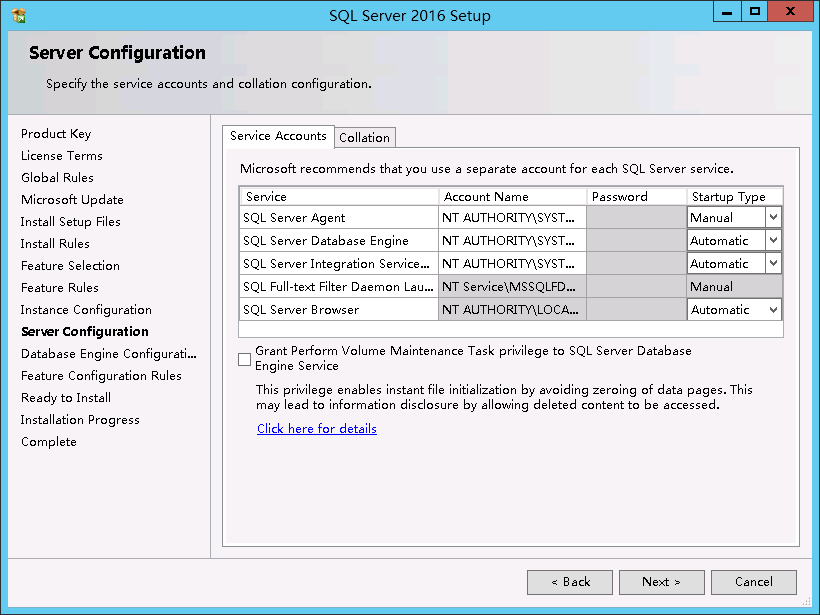Viewport: 820px width, 615px height.
Task: Click Microsoft Update step in sidebar
Action: click(72, 200)
